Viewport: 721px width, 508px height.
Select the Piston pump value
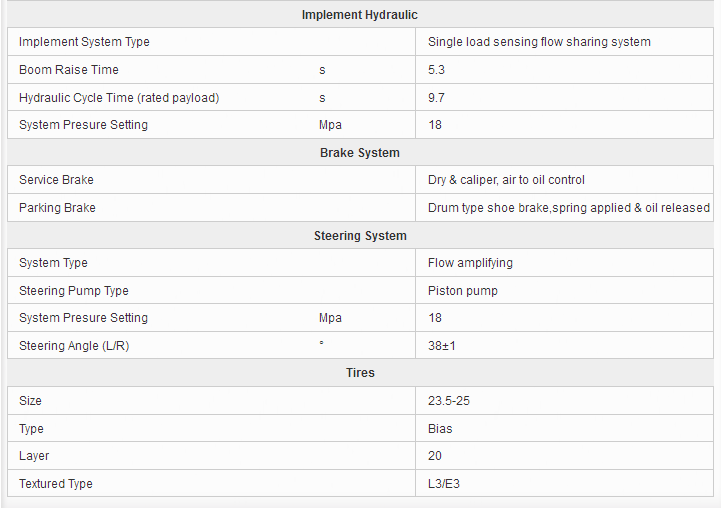tap(463, 291)
